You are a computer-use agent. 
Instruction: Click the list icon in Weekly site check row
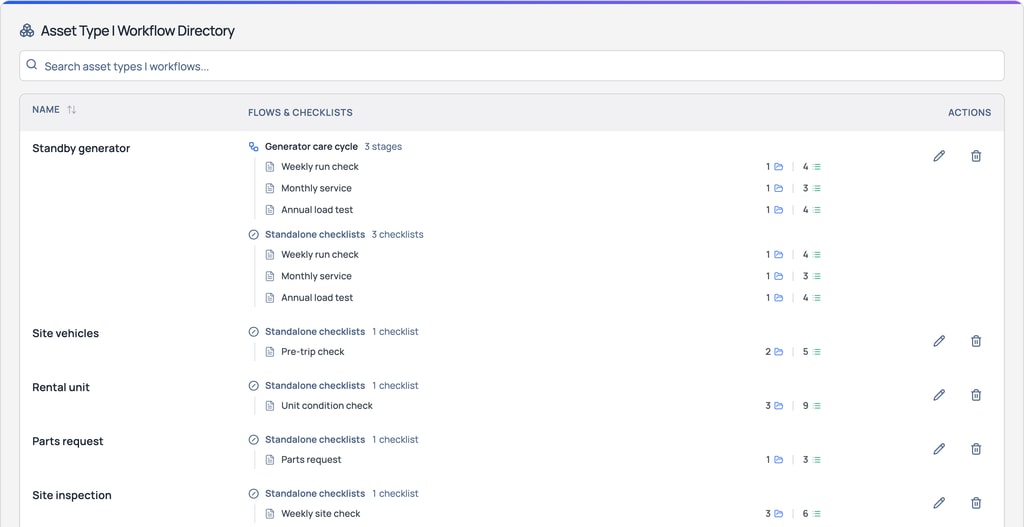point(816,513)
